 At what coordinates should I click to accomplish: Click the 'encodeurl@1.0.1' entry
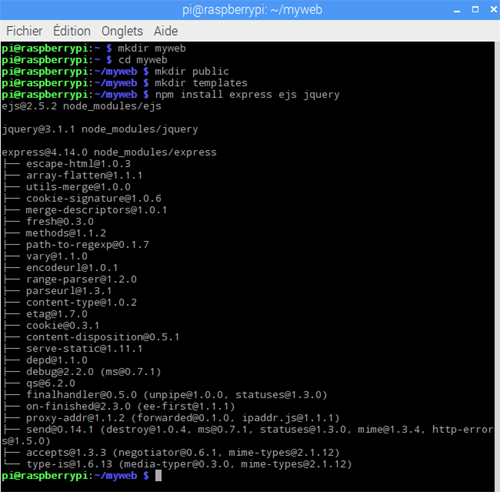click(x=72, y=268)
